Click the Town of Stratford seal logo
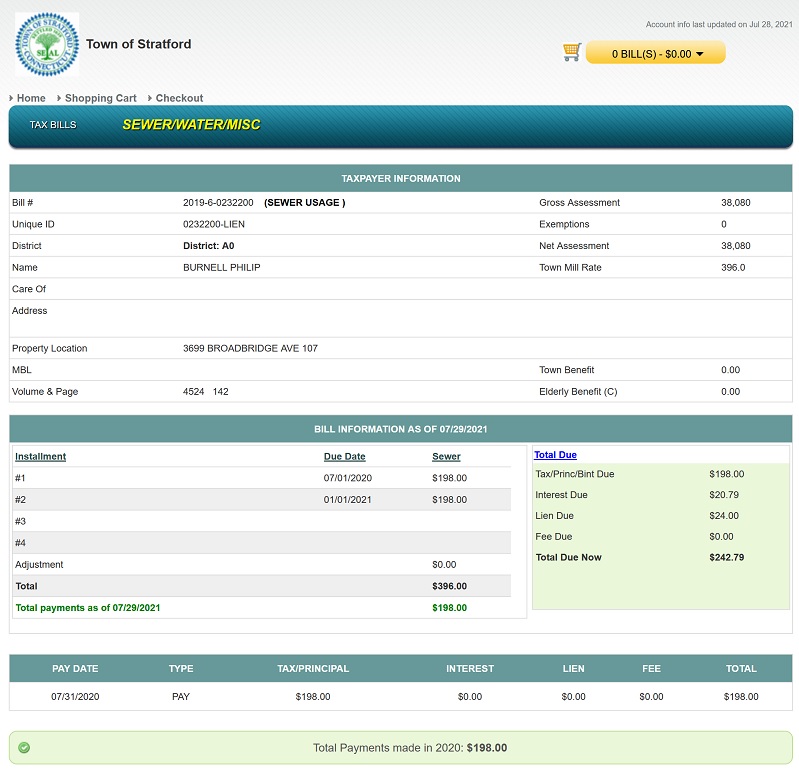This screenshot has width=799, height=770. point(47,44)
